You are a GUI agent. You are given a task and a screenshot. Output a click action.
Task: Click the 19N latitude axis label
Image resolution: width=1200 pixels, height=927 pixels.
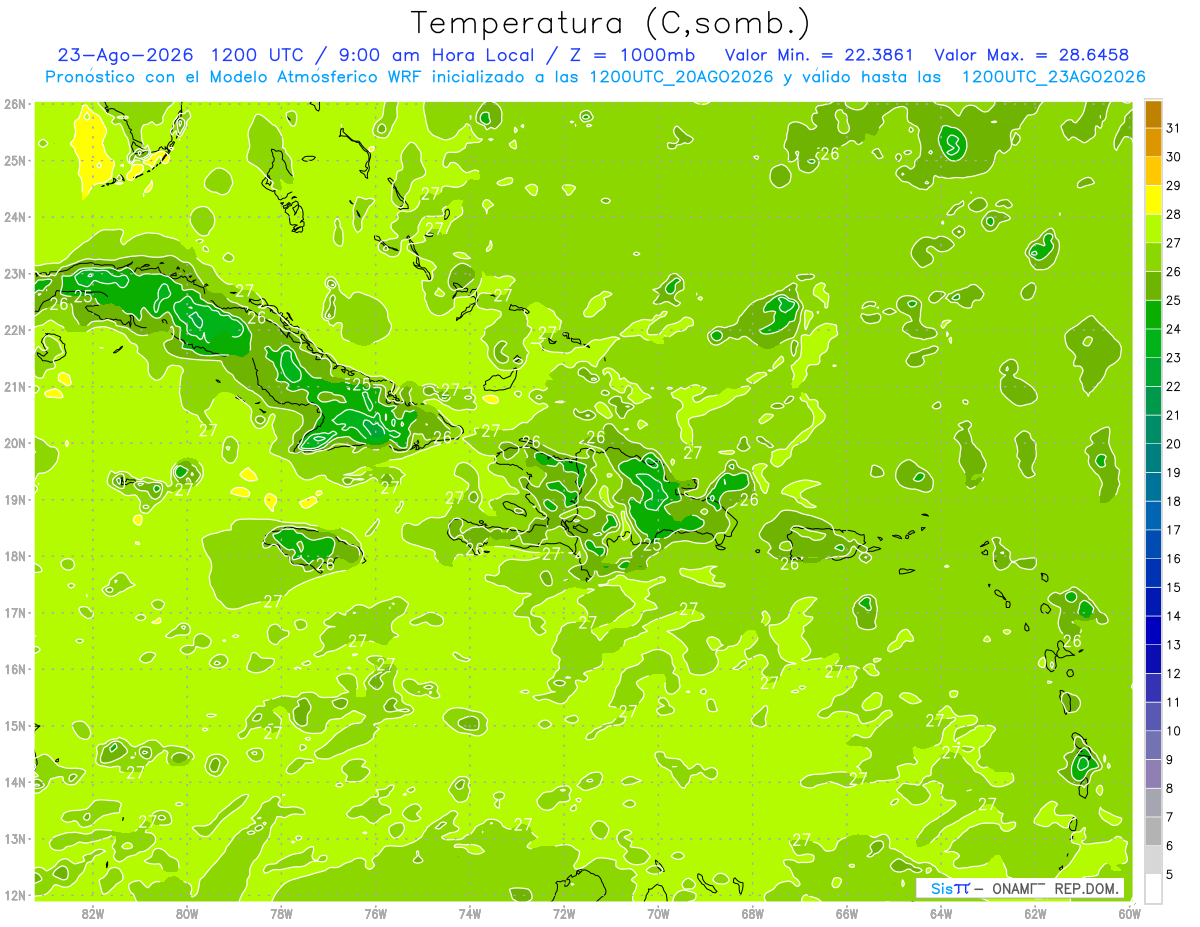point(14,500)
